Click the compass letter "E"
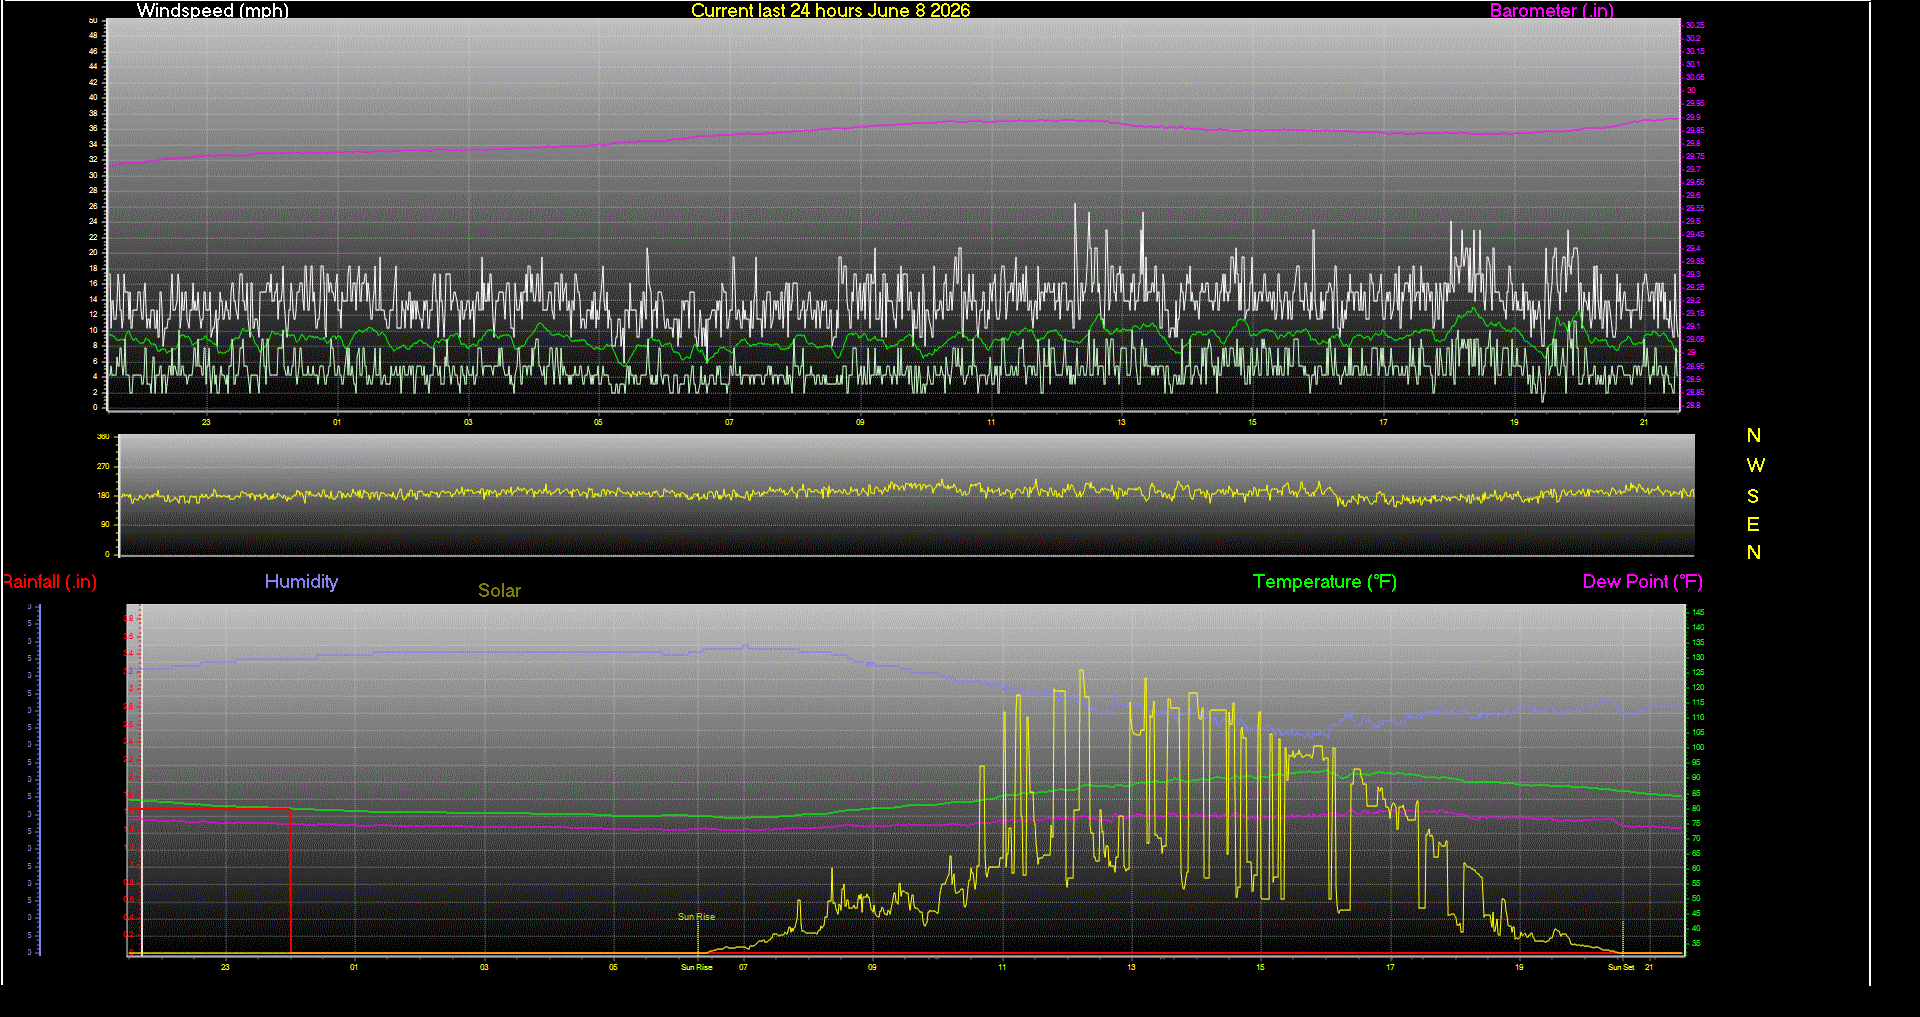This screenshot has width=1920, height=1017. pyautogui.click(x=1753, y=524)
